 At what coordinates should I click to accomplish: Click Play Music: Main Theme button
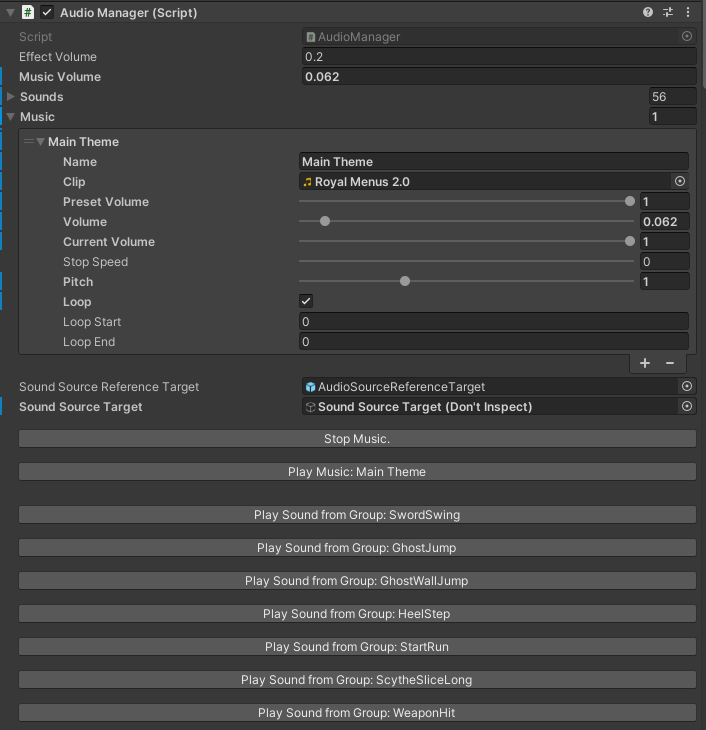pyautogui.click(x=357, y=472)
